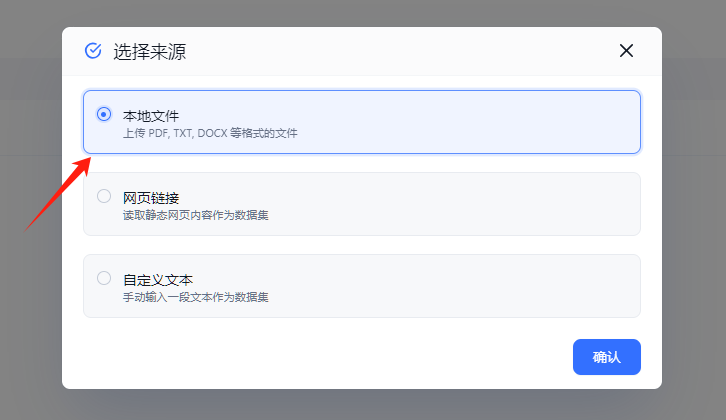Select the 本地文件 radio button
This screenshot has height=420, width=726.
tap(104, 114)
